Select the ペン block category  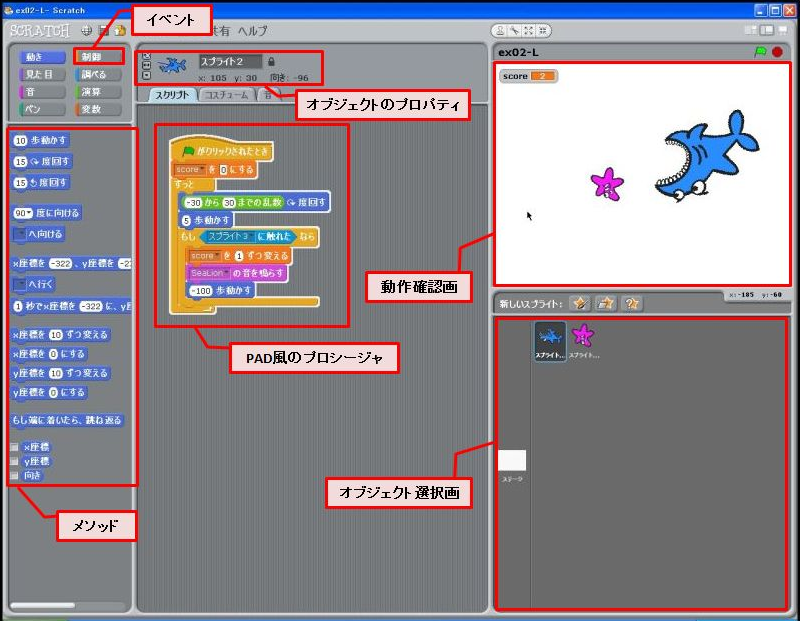[x=42, y=109]
